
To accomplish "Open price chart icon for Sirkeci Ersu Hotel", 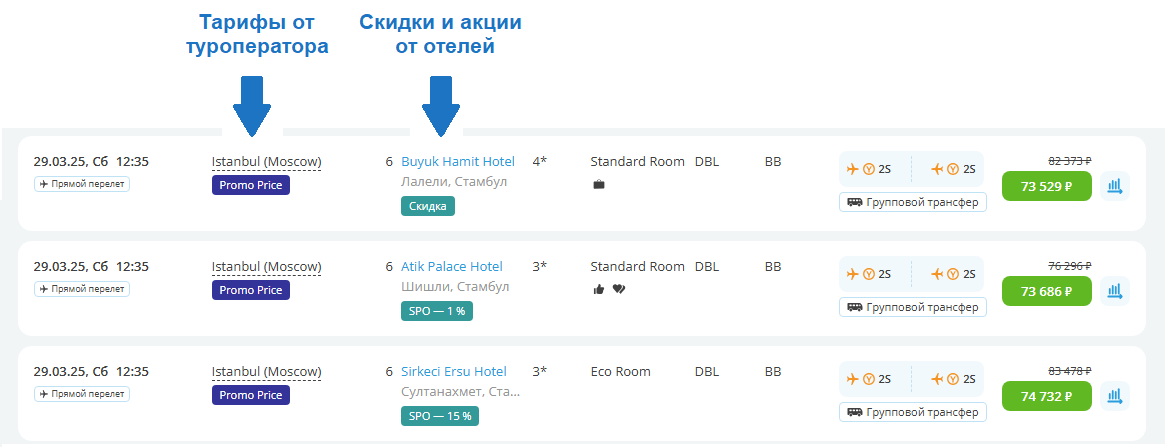I will pyautogui.click(x=1115, y=396).
